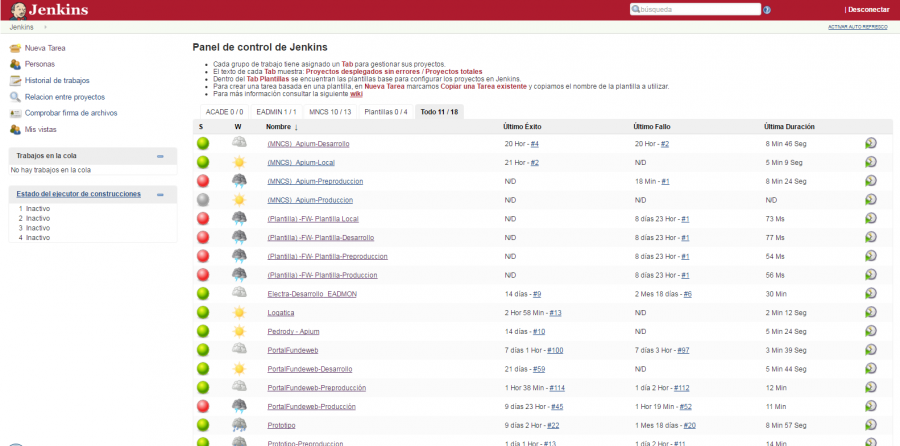Open the PortalFundeweb-Desarrollo job link
The image size is (900, 446).
[x=310, y=369]
